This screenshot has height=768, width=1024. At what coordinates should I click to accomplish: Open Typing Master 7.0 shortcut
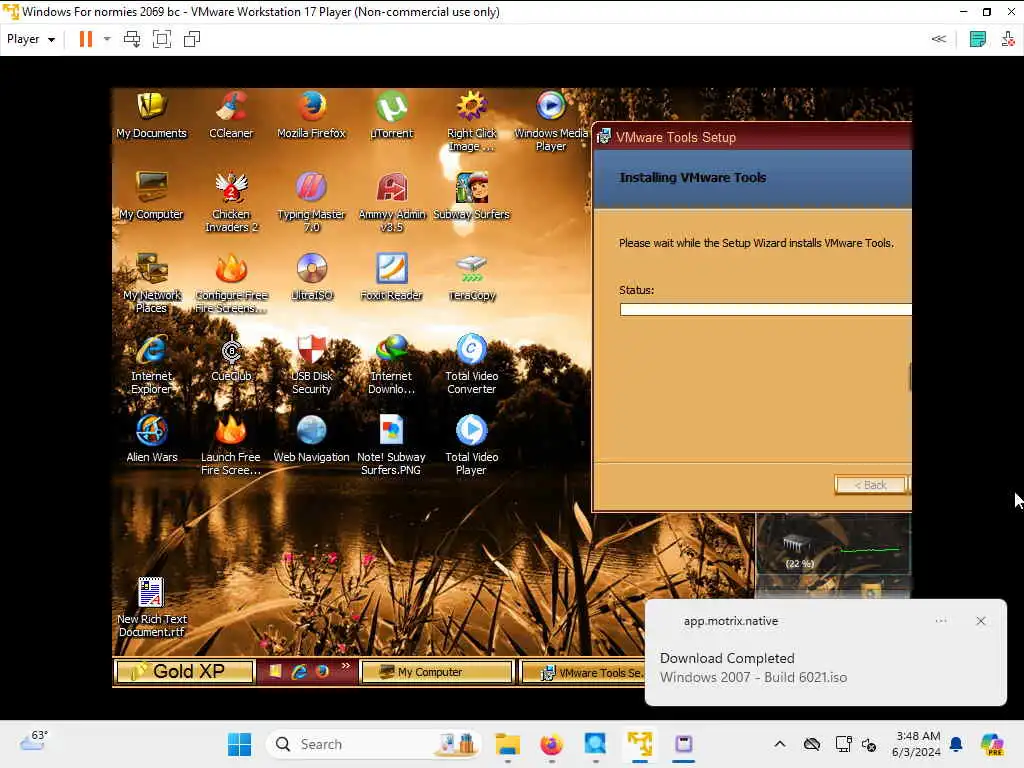click(x=312, y=202)
